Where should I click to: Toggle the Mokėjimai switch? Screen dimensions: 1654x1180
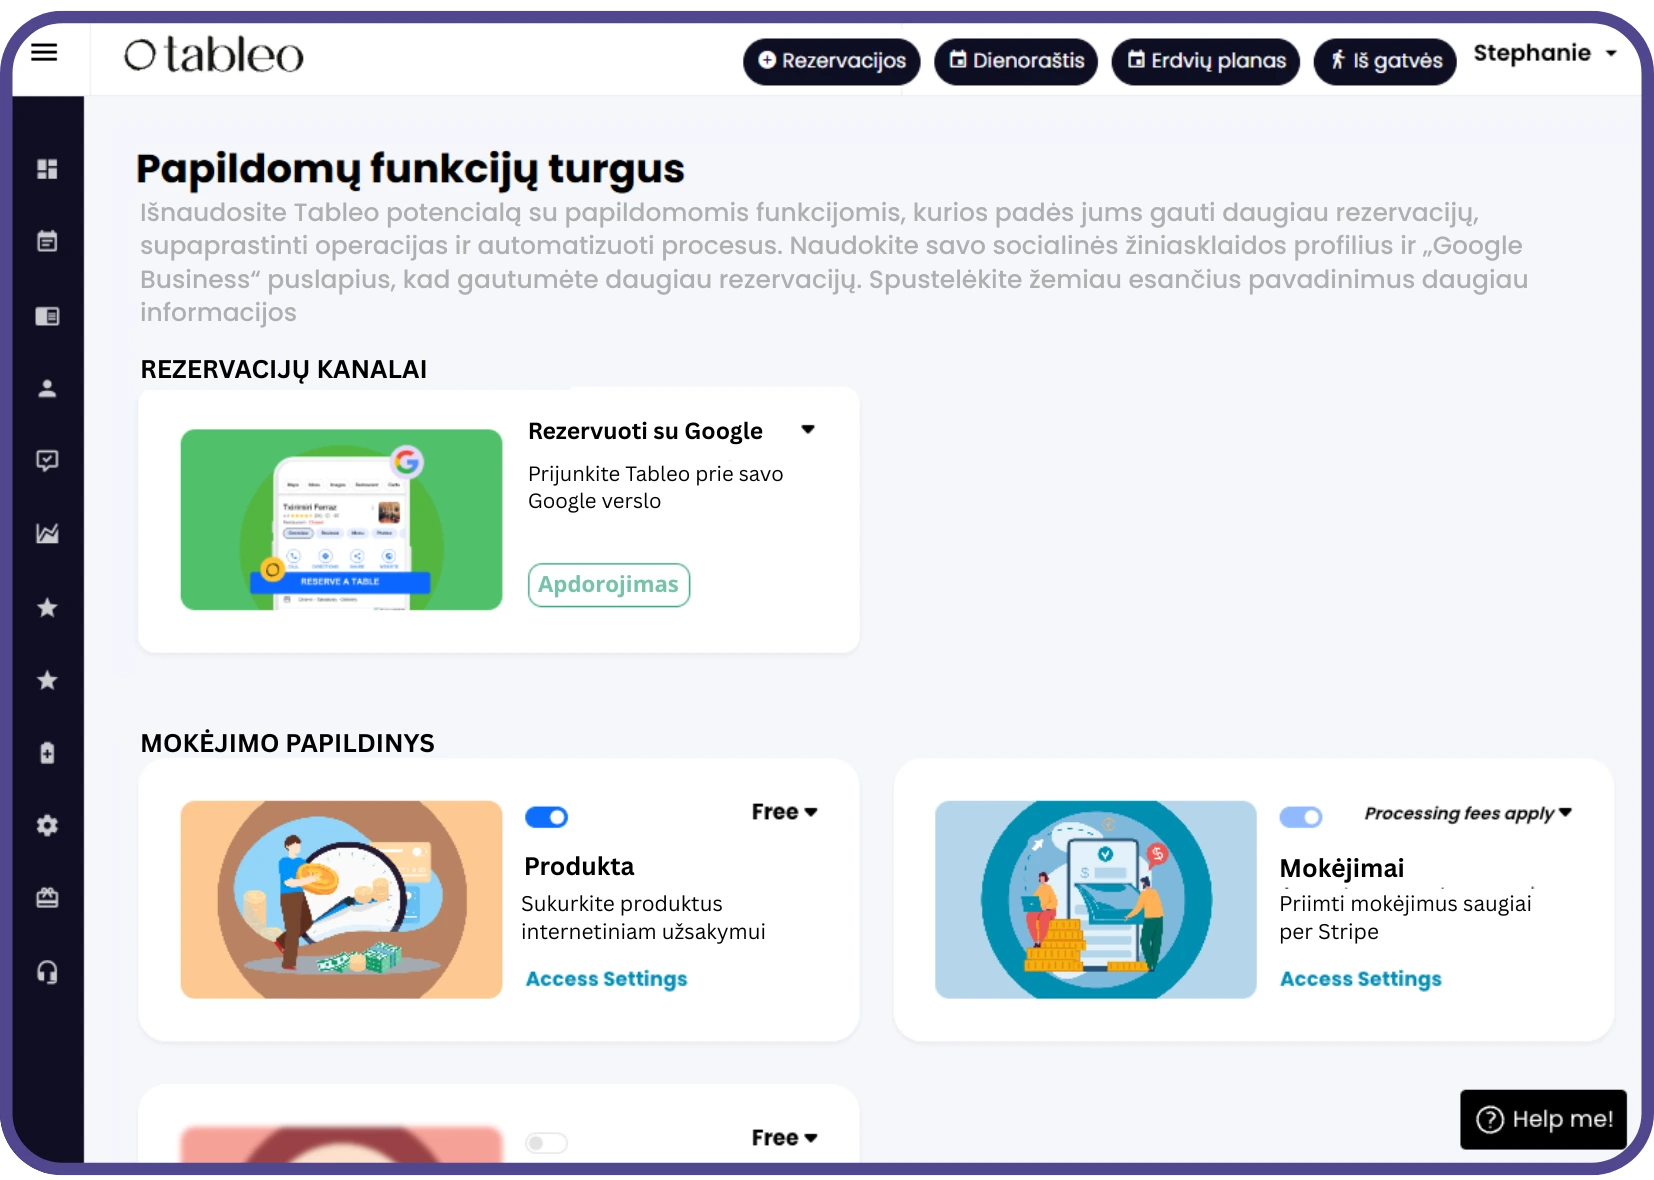tap(1301, 817)
